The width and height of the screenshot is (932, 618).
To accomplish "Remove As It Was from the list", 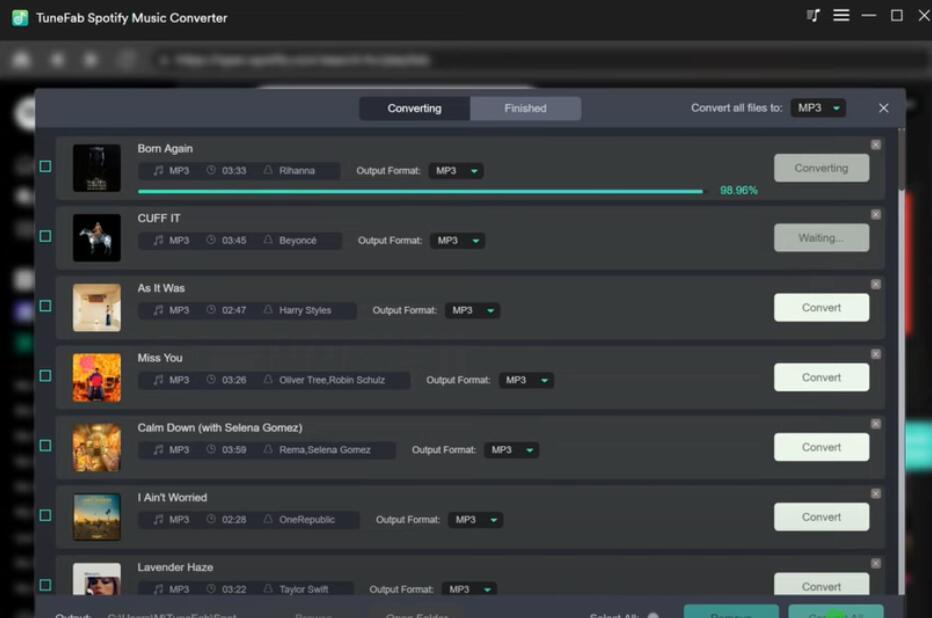I will (x=876, y=285).
